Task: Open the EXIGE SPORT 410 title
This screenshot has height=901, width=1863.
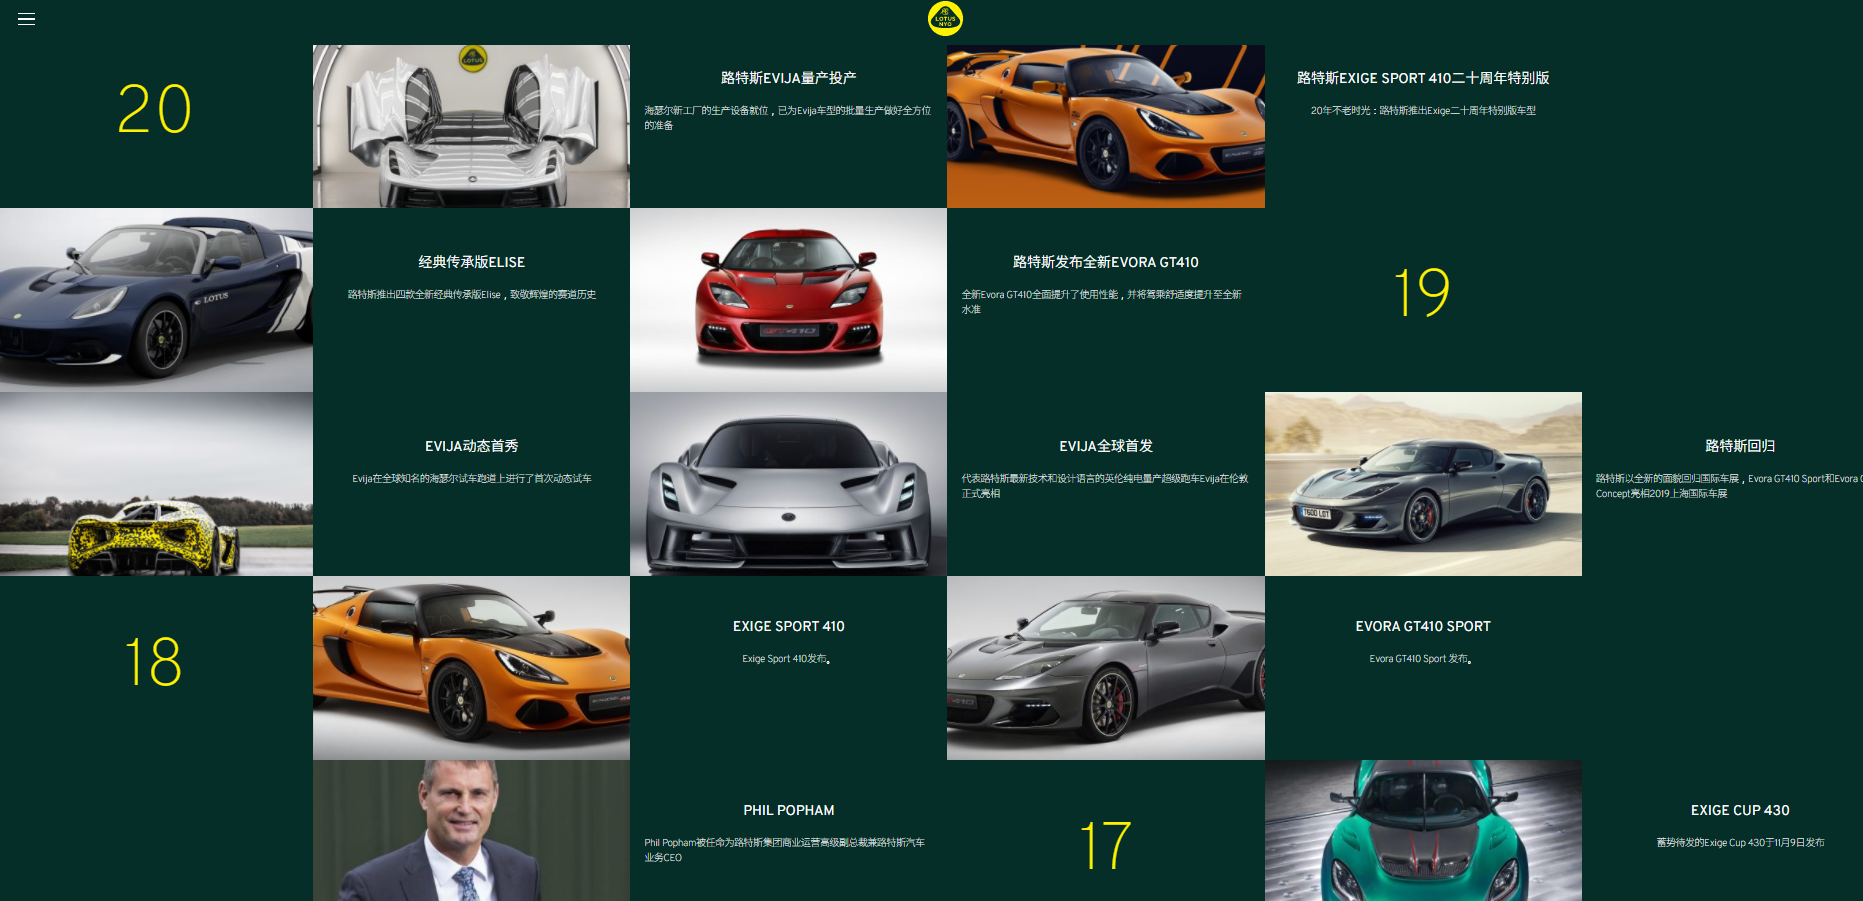Action: pos(788,626)
